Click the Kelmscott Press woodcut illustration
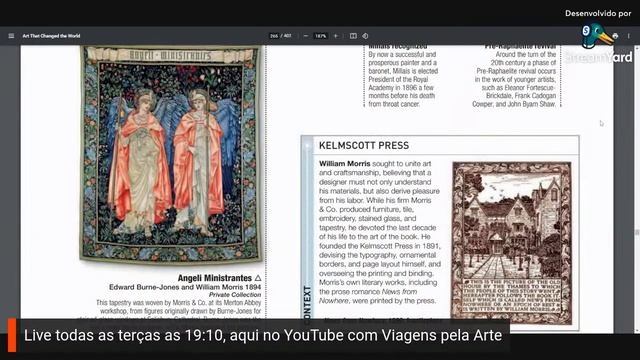 [x=511, y=243]
